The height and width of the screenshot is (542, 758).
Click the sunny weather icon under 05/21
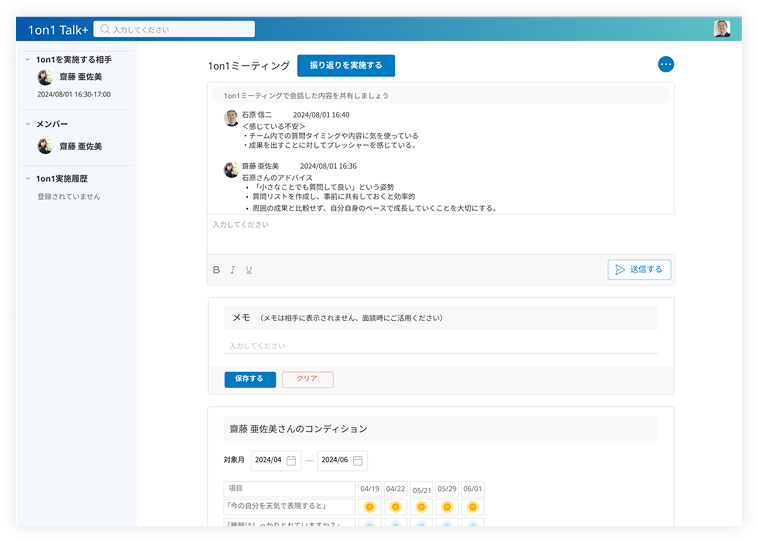pos(421,507)
